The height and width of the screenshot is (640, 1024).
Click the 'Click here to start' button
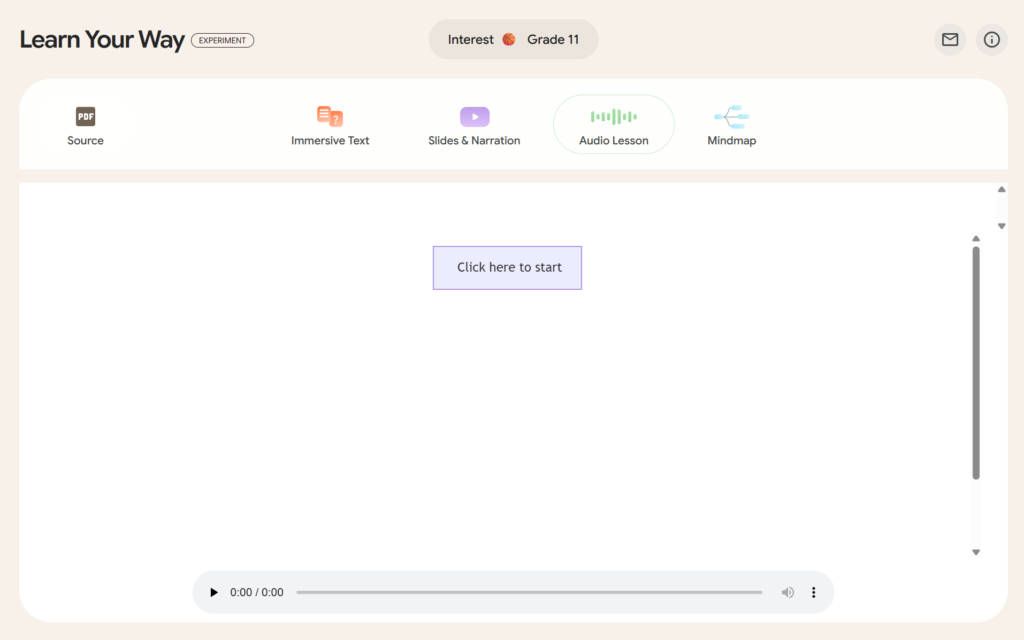point(507,268)
